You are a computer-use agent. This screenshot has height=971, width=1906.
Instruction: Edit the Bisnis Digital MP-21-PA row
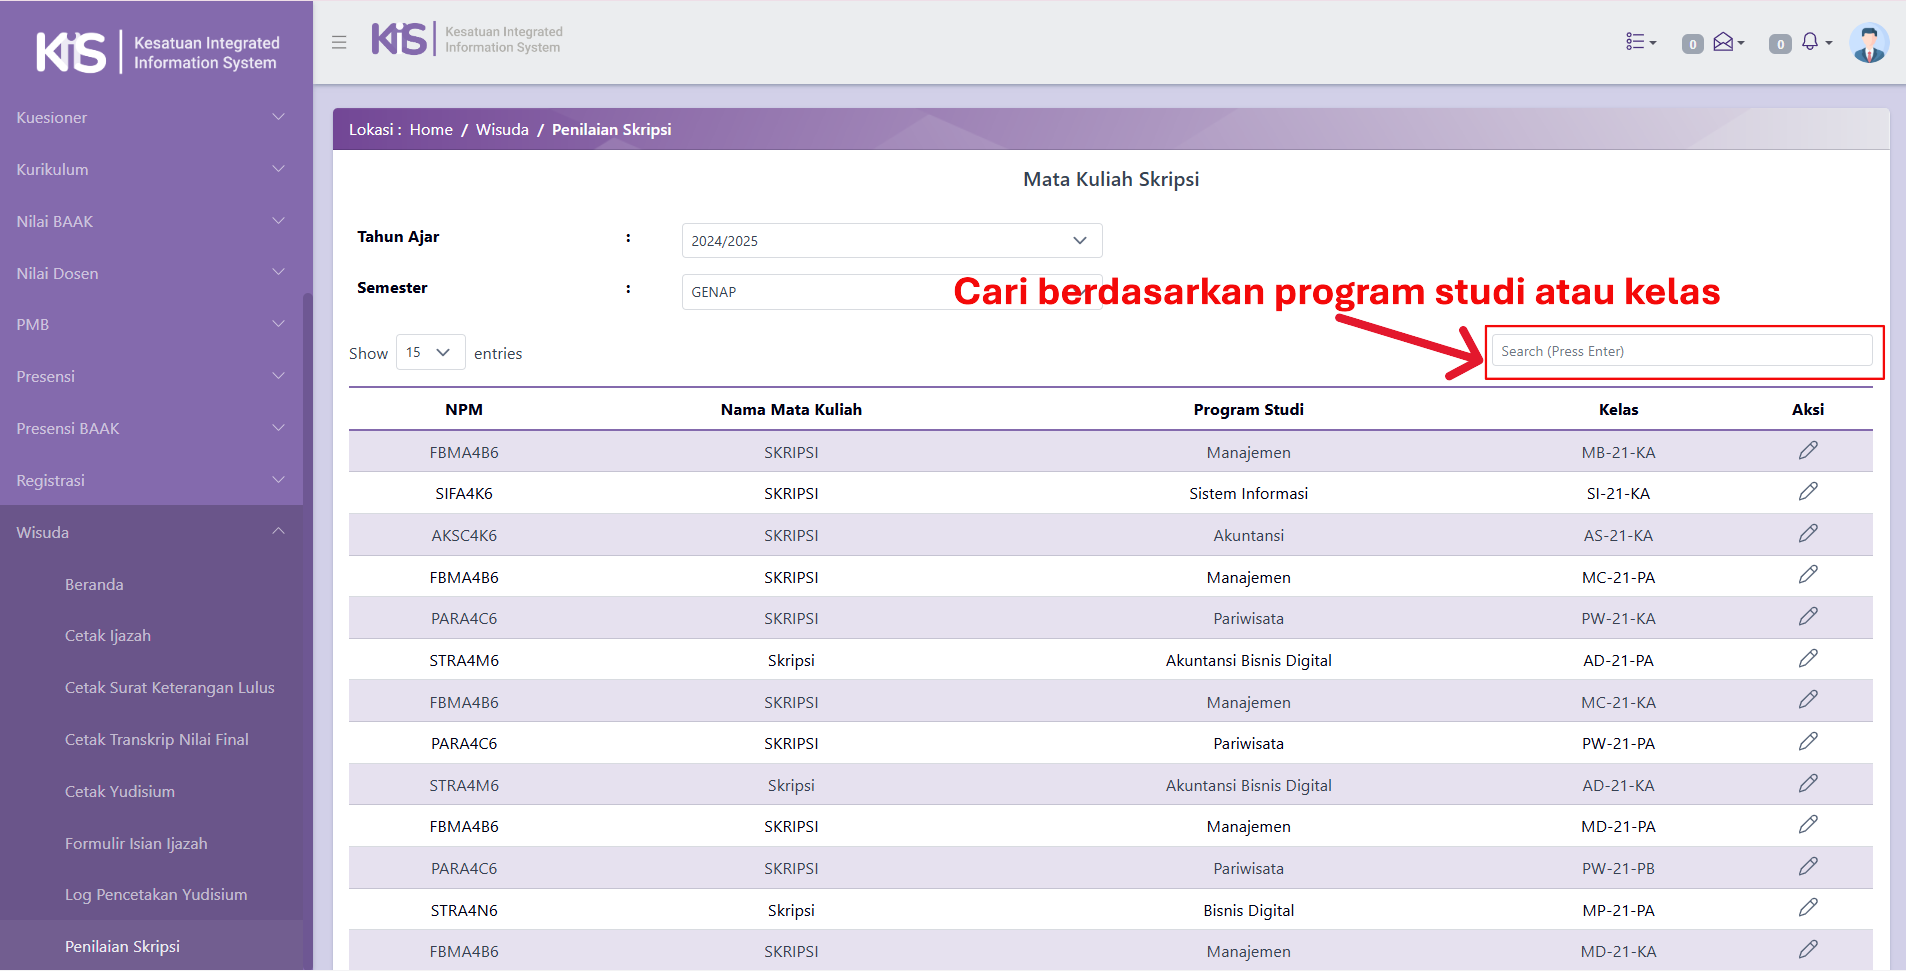pos(1807,908)
